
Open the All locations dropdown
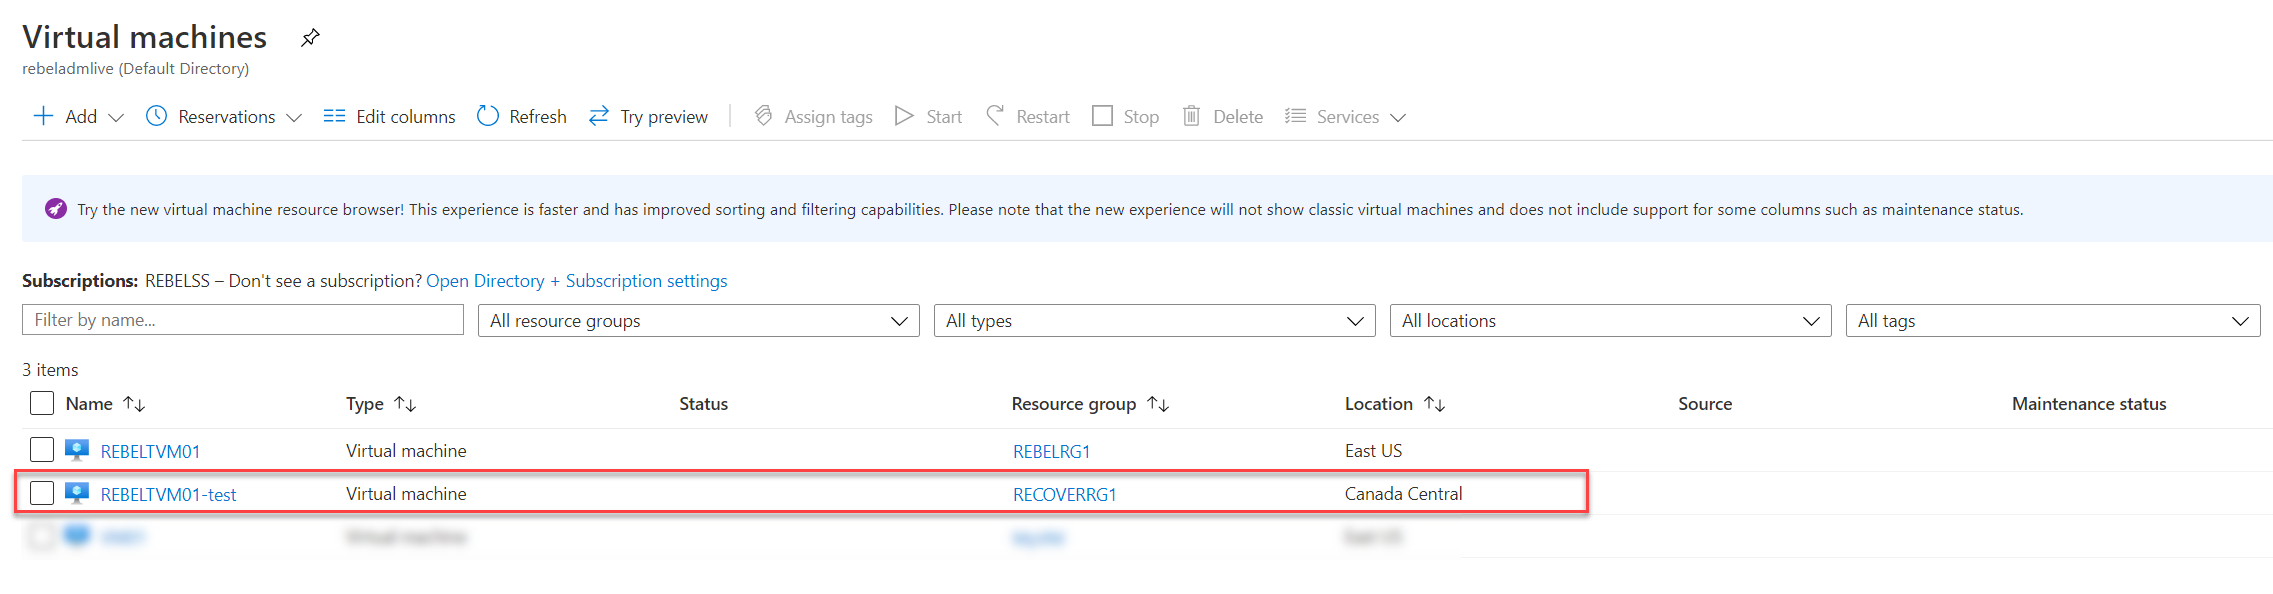1611,320
